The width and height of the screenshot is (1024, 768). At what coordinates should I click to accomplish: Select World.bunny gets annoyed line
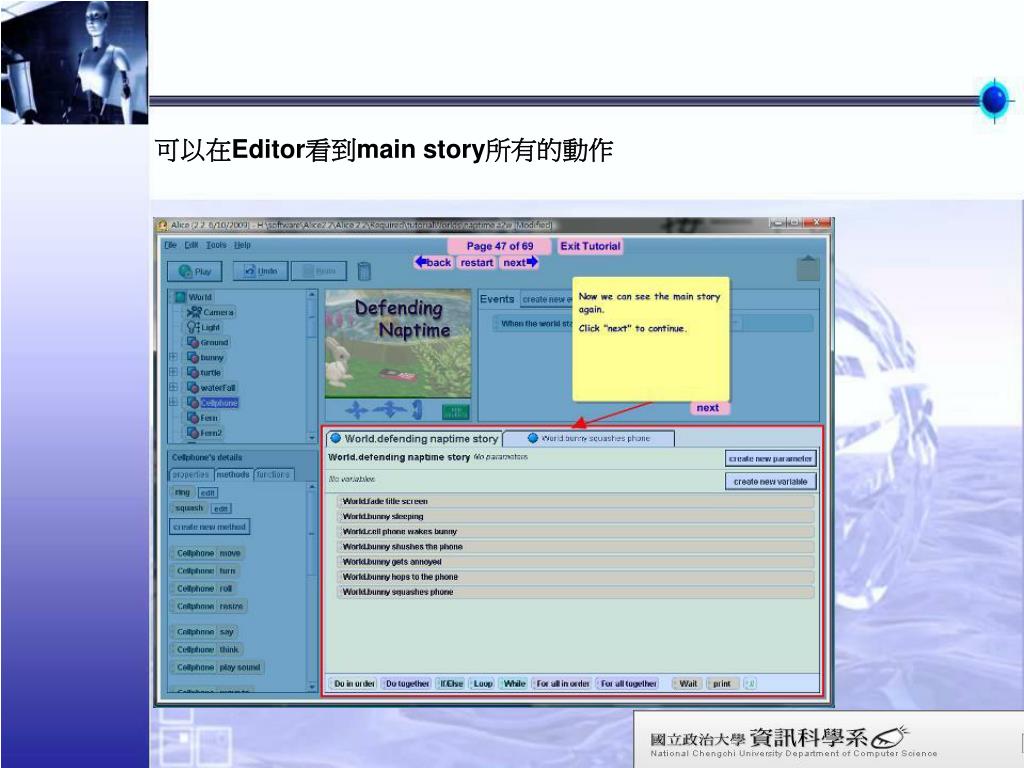click(575, 562)
